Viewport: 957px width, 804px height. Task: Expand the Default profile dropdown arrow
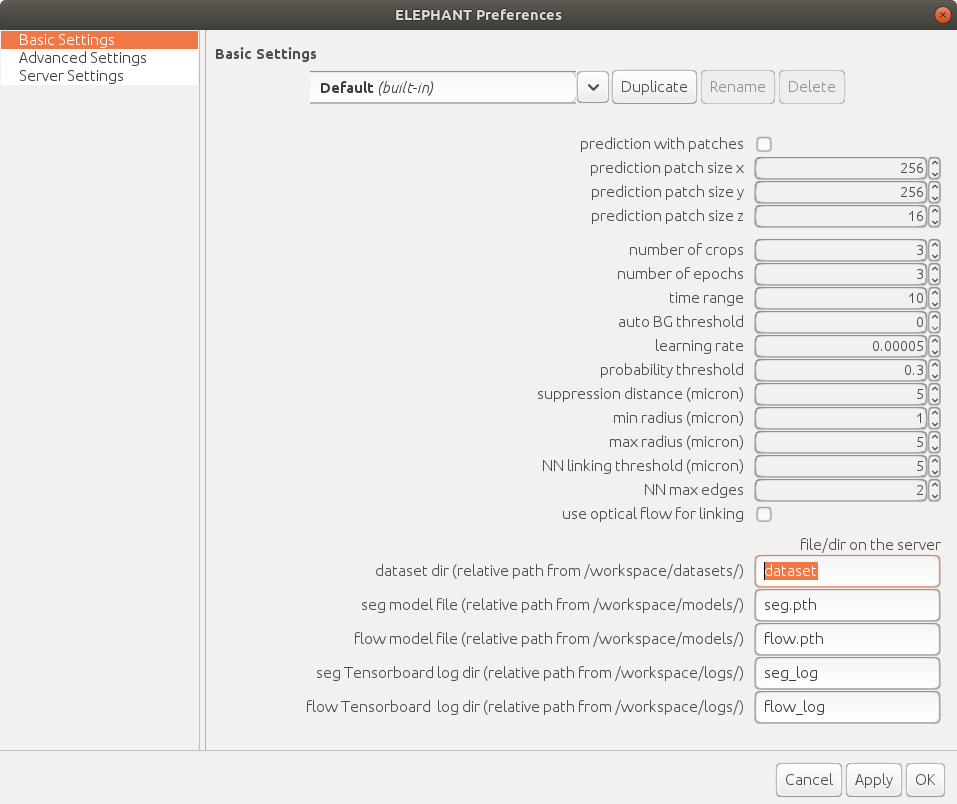pos(593,87)
